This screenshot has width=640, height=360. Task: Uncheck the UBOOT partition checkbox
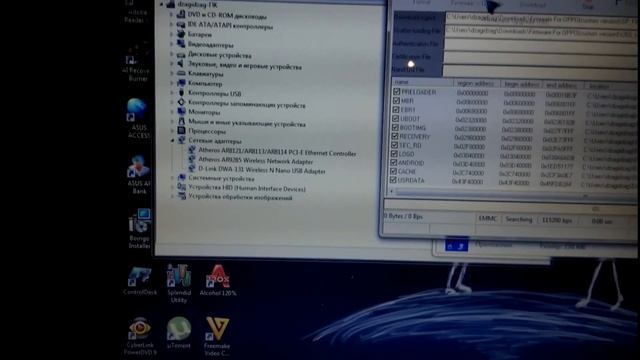tap(395, 118)
